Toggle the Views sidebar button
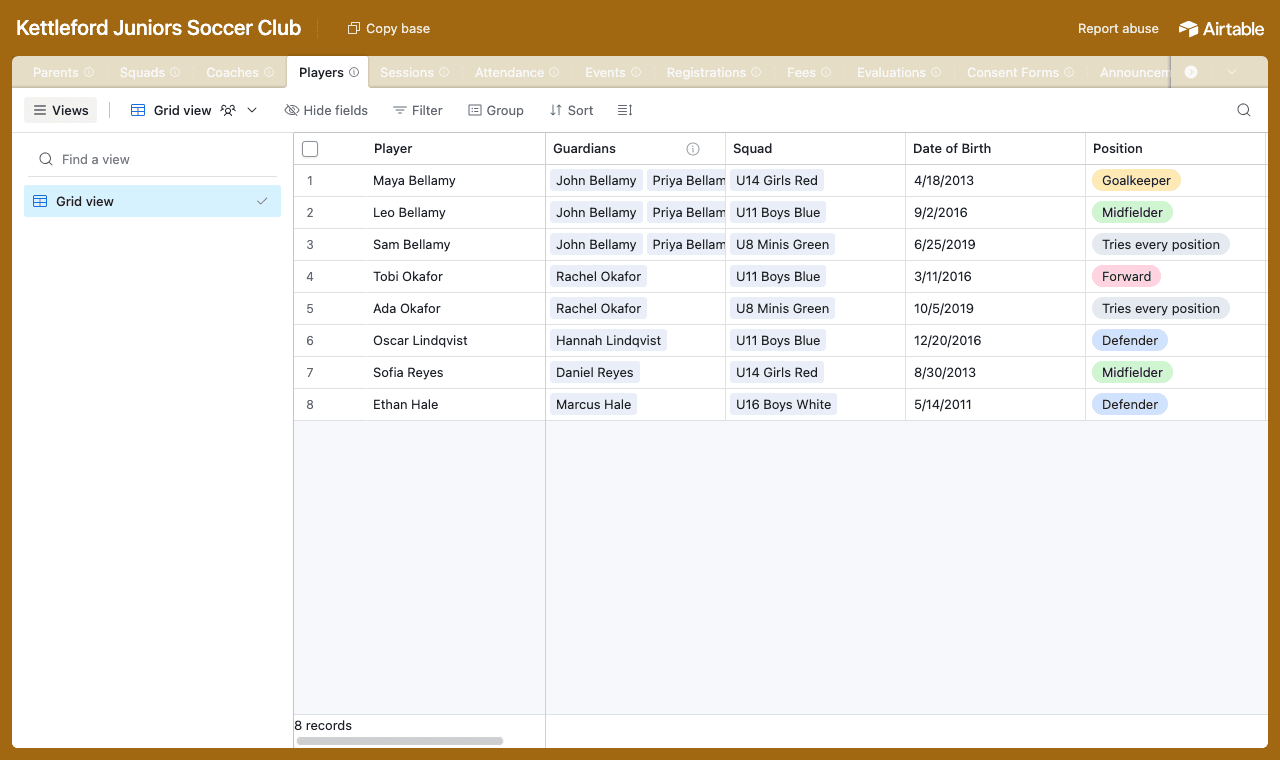 pos(61,110)
